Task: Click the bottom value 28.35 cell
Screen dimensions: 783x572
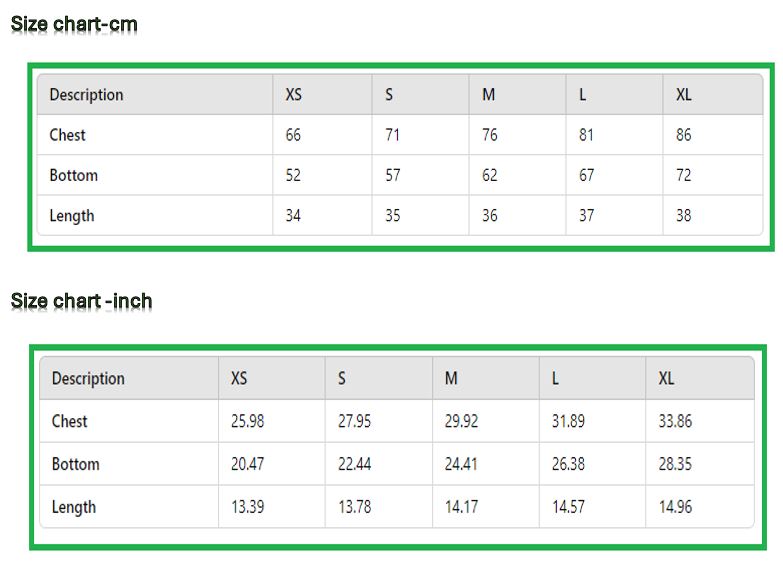Action: (675, 464)
